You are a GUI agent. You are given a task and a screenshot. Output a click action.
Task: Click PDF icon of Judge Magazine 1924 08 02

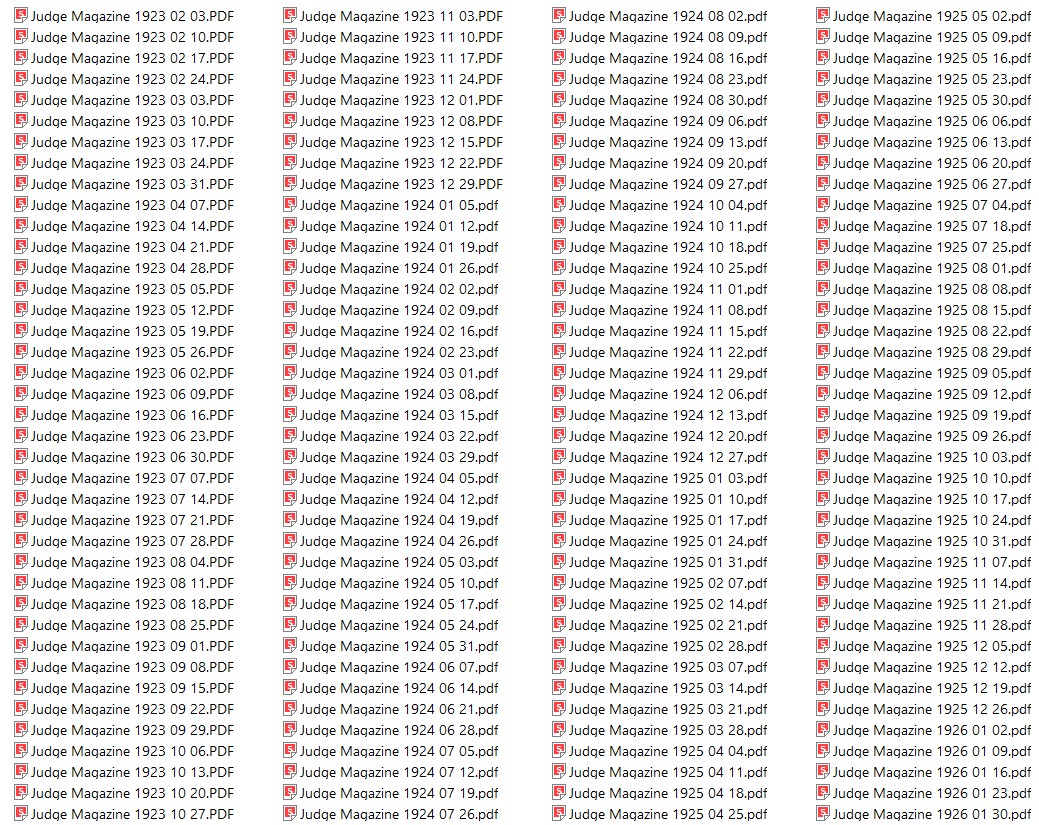pos(559,15)
